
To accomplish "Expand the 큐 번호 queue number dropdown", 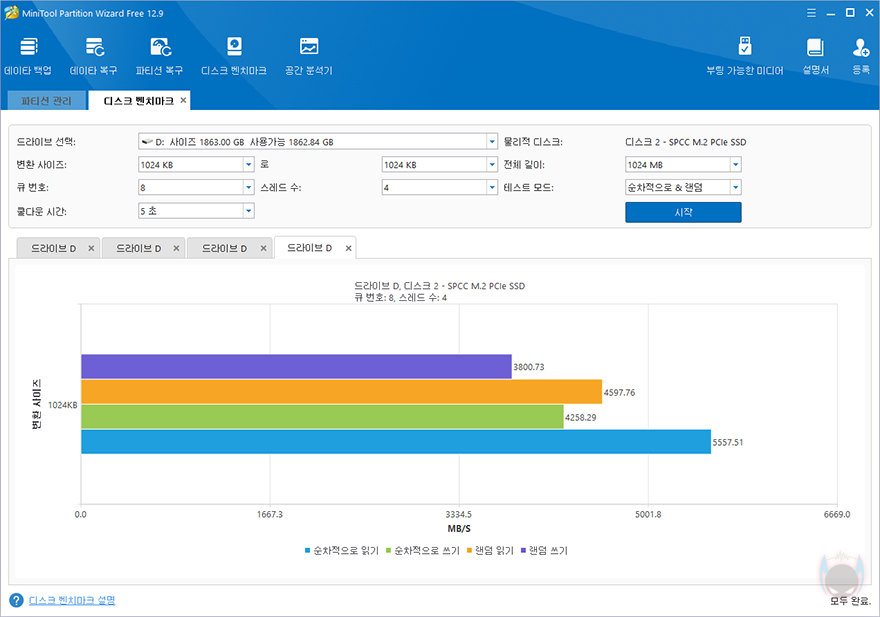I will click(x=249, y=188).
